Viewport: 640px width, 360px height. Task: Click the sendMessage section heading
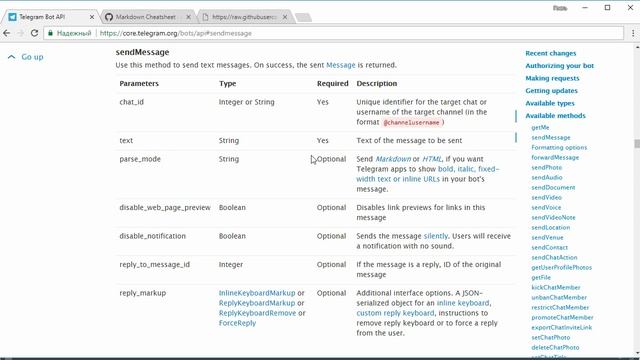tap(142, 52)
